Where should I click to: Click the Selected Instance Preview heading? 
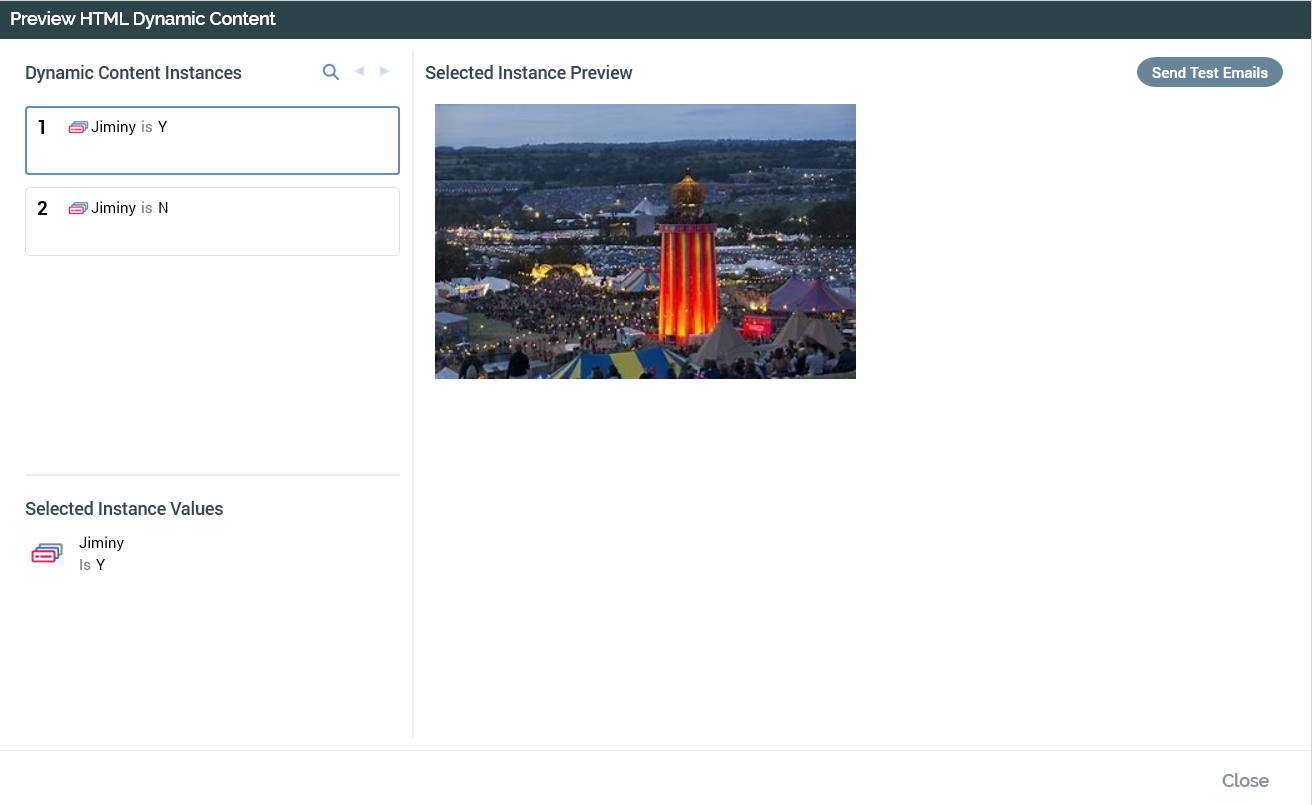(528, 73)
